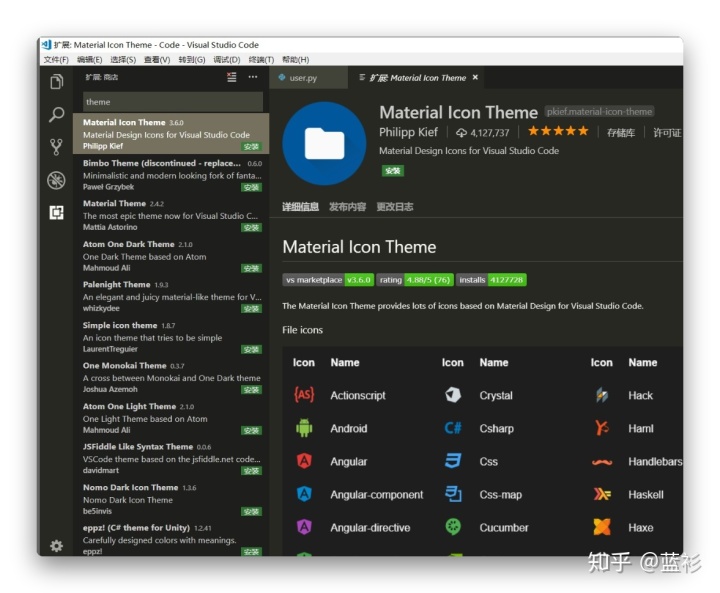Clear extension search results icon
720x593 pixels.
(232, 77)
